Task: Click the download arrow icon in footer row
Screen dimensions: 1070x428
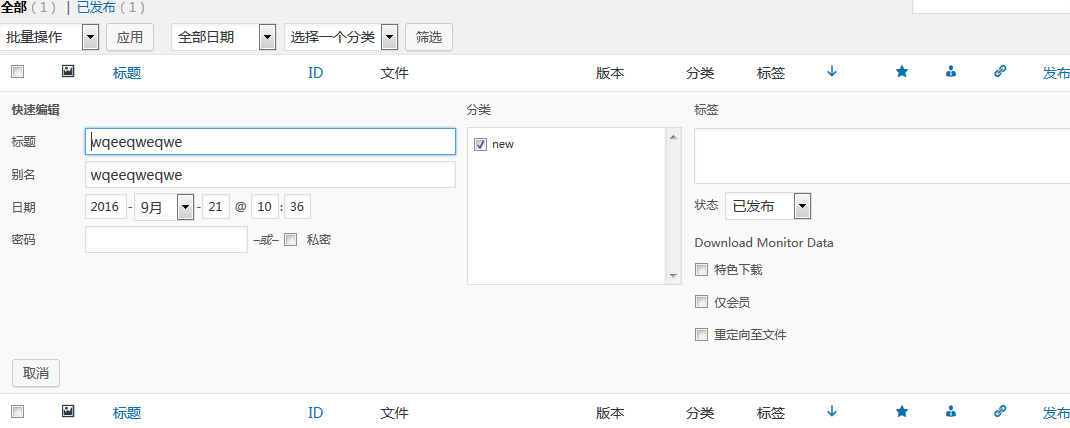Action: [x=832, y=411]
